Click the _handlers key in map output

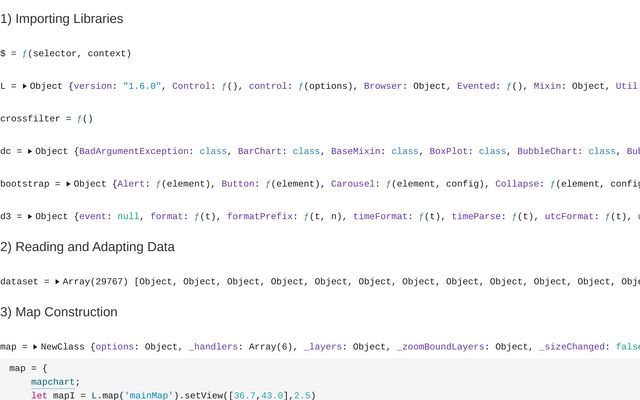pyautogui.click(x=213, y=347)
